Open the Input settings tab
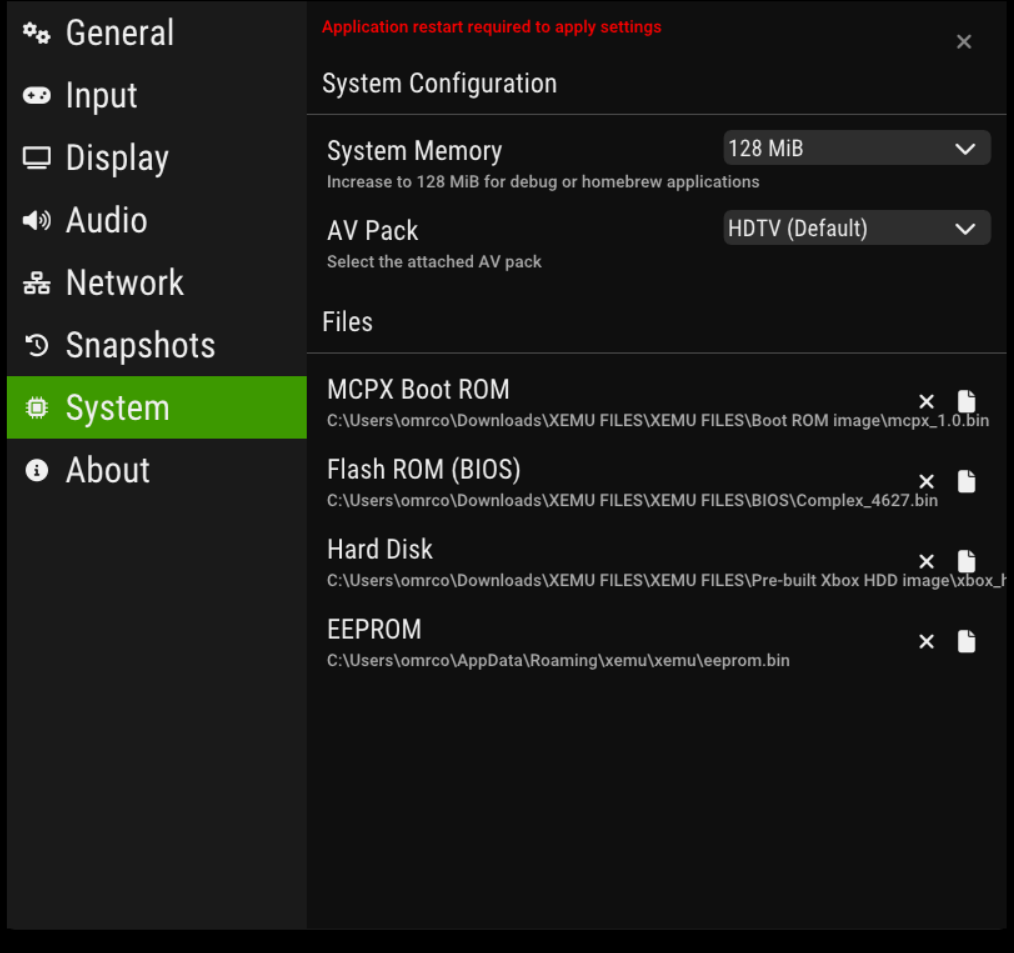Screen dimensions: 1014x953 point(156,96)
